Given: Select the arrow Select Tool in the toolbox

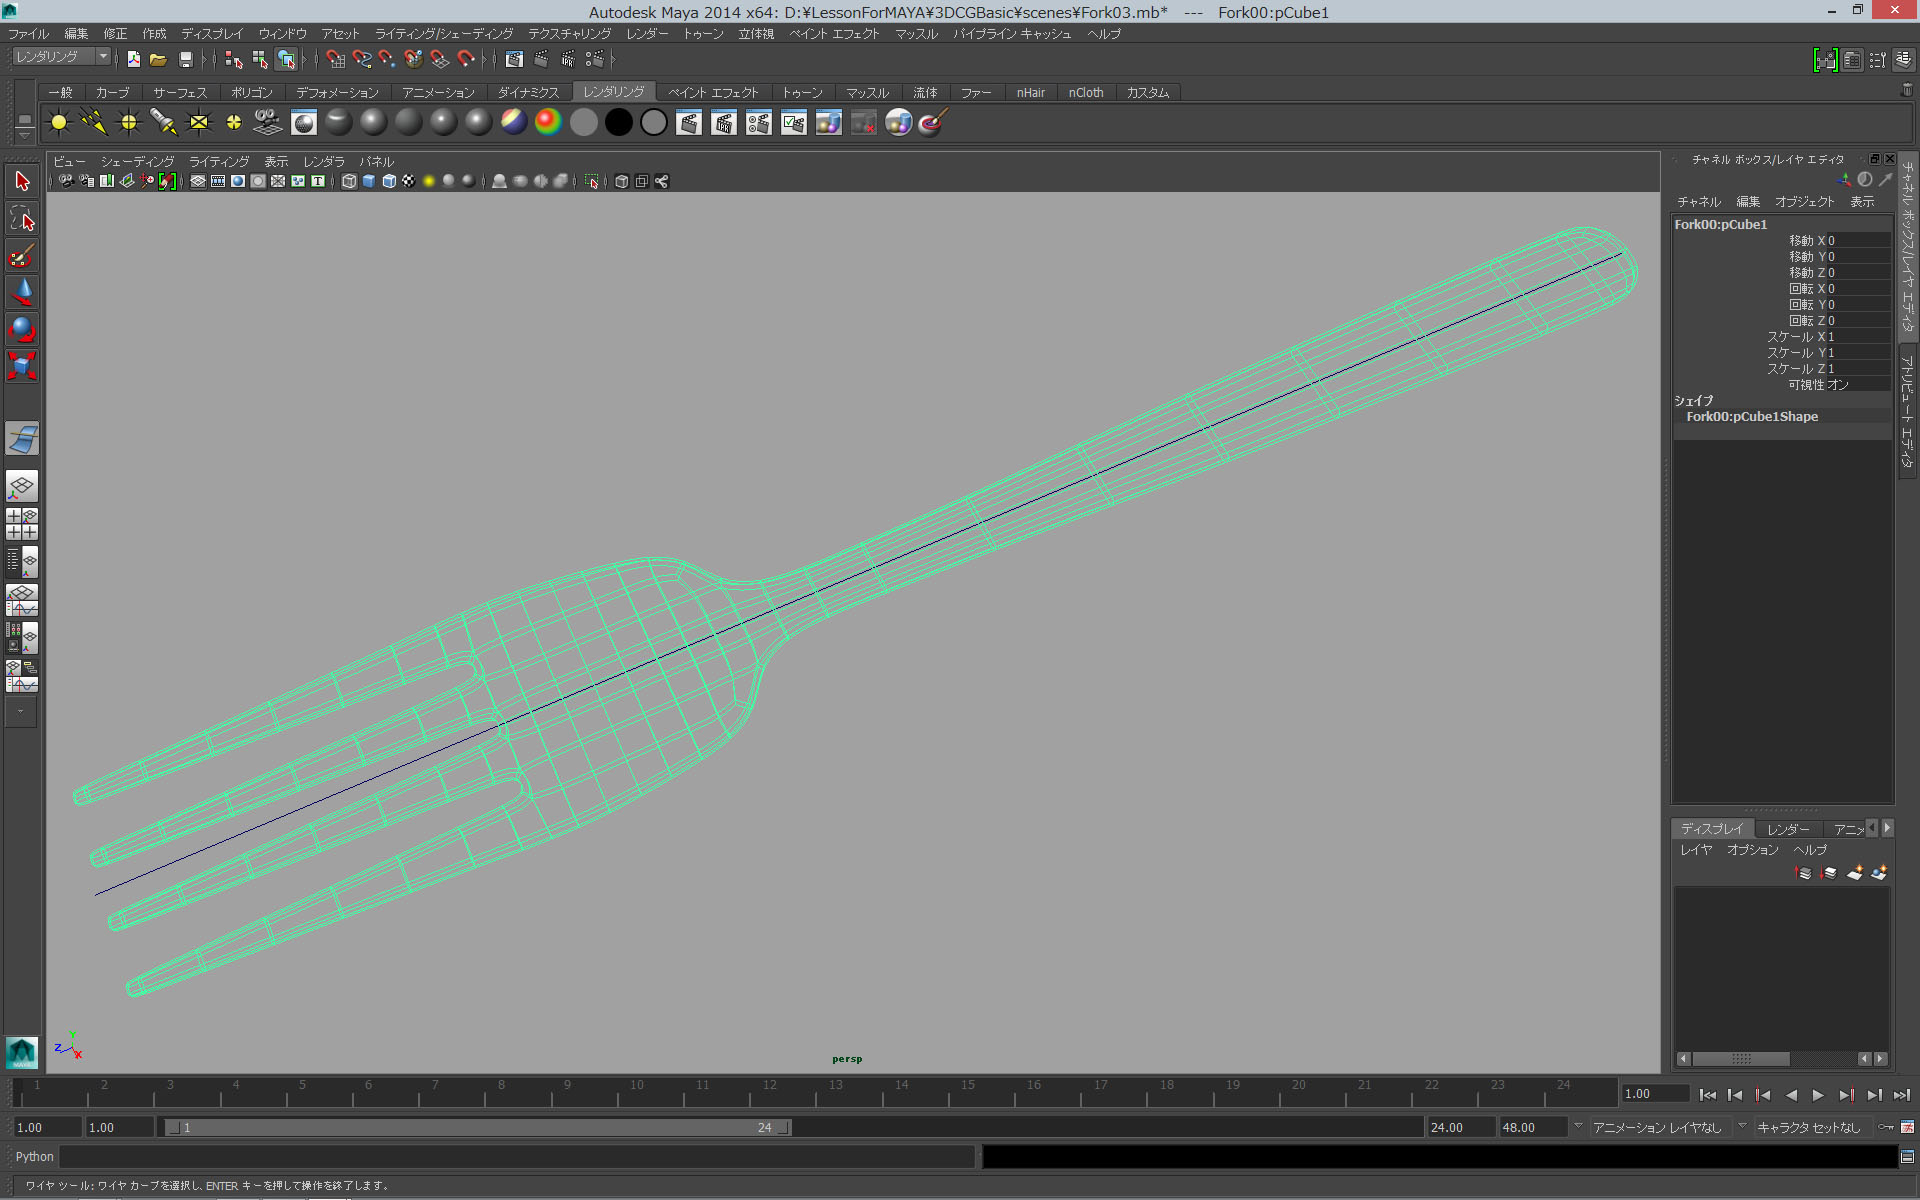Looking at the screenshot, I should tap(21, 180).
